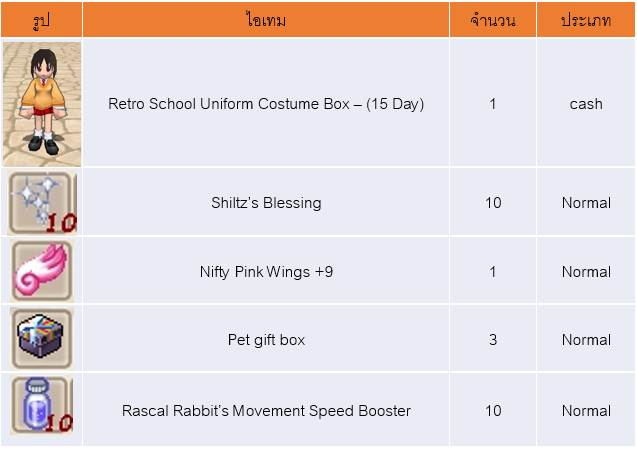The height and width of the screenshot is (450, 637).
Task: Click Rascal Rabbit's Movement Speed Booster text
Action: (x=266, y=411)
